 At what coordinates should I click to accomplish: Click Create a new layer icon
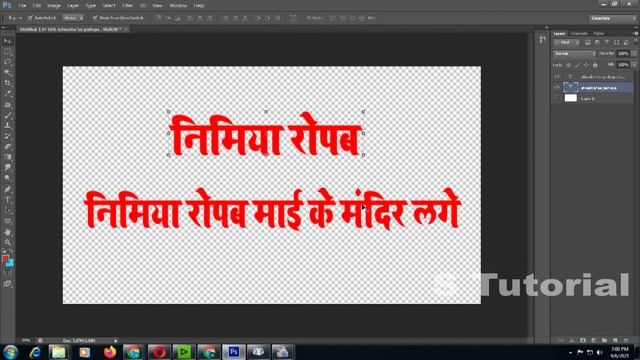(x=615, y=340)
